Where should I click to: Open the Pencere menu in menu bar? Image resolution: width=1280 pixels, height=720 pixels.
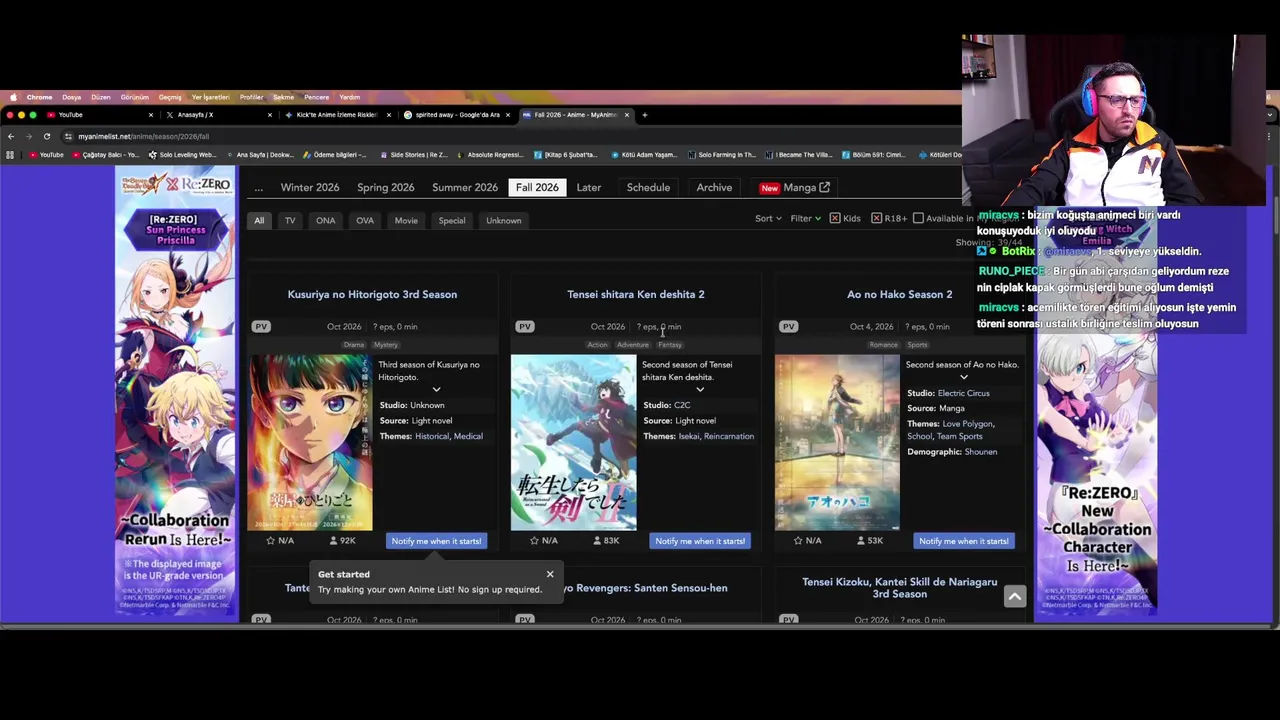pyautogui.click(x=316, y=97)
